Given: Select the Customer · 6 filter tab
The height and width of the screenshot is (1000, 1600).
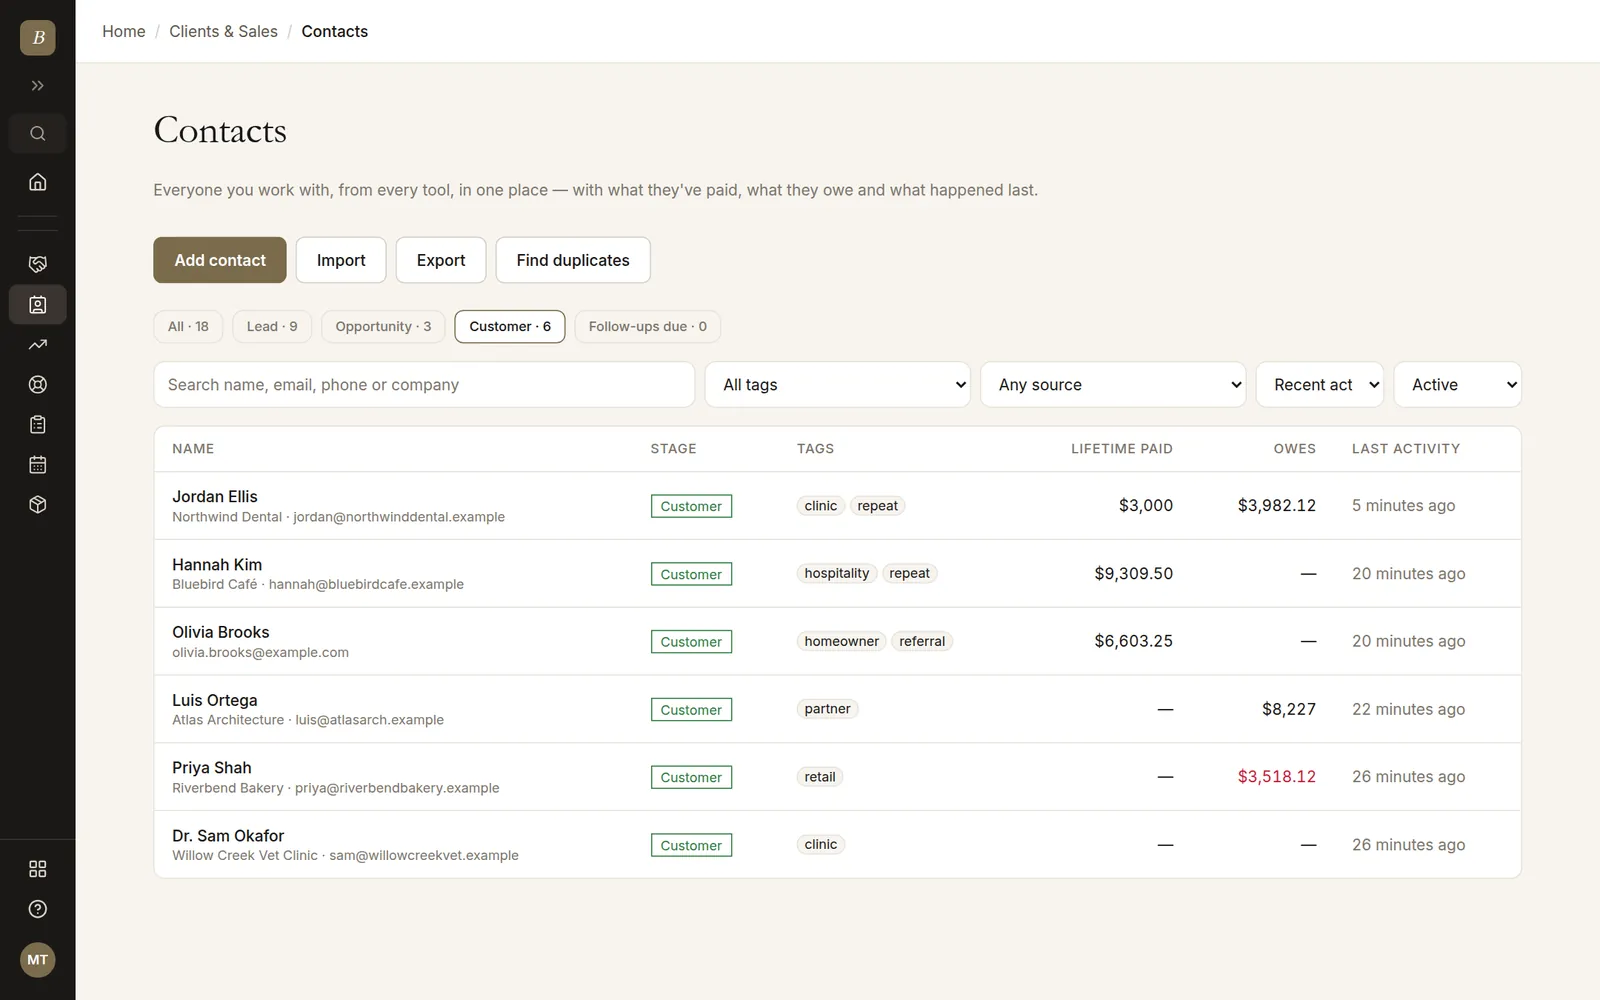Looking at the screenshot, I should (x=510, y=327).
